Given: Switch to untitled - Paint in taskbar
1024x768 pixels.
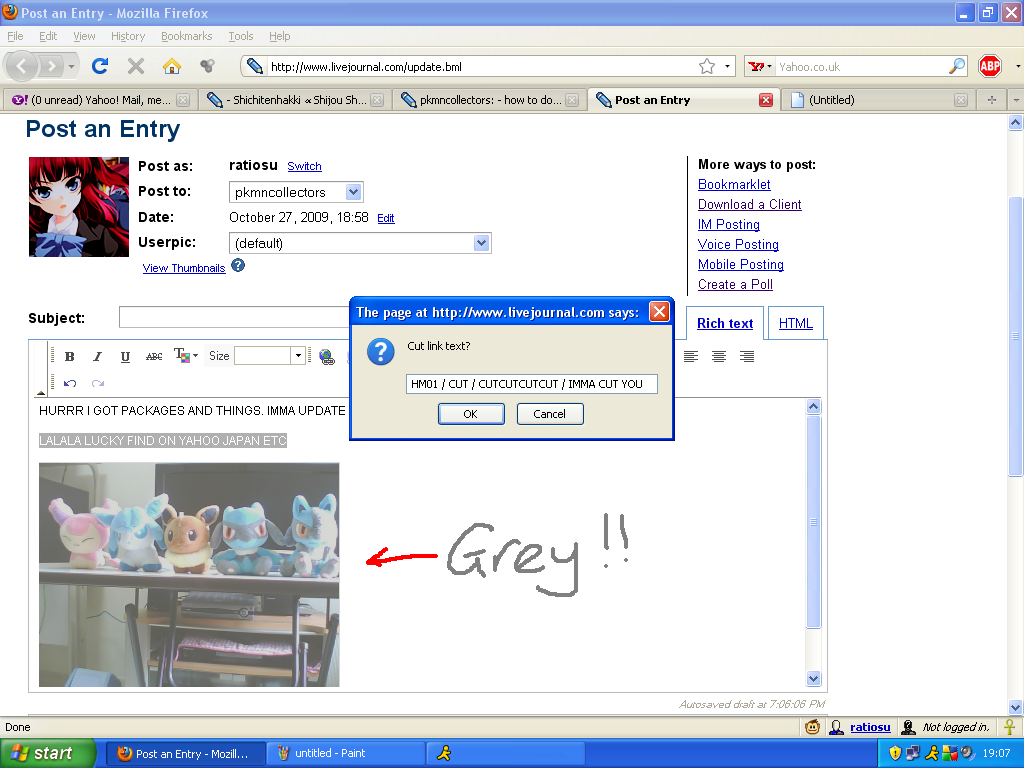Looking at the screenshot, I should click(x=346, y=754).
